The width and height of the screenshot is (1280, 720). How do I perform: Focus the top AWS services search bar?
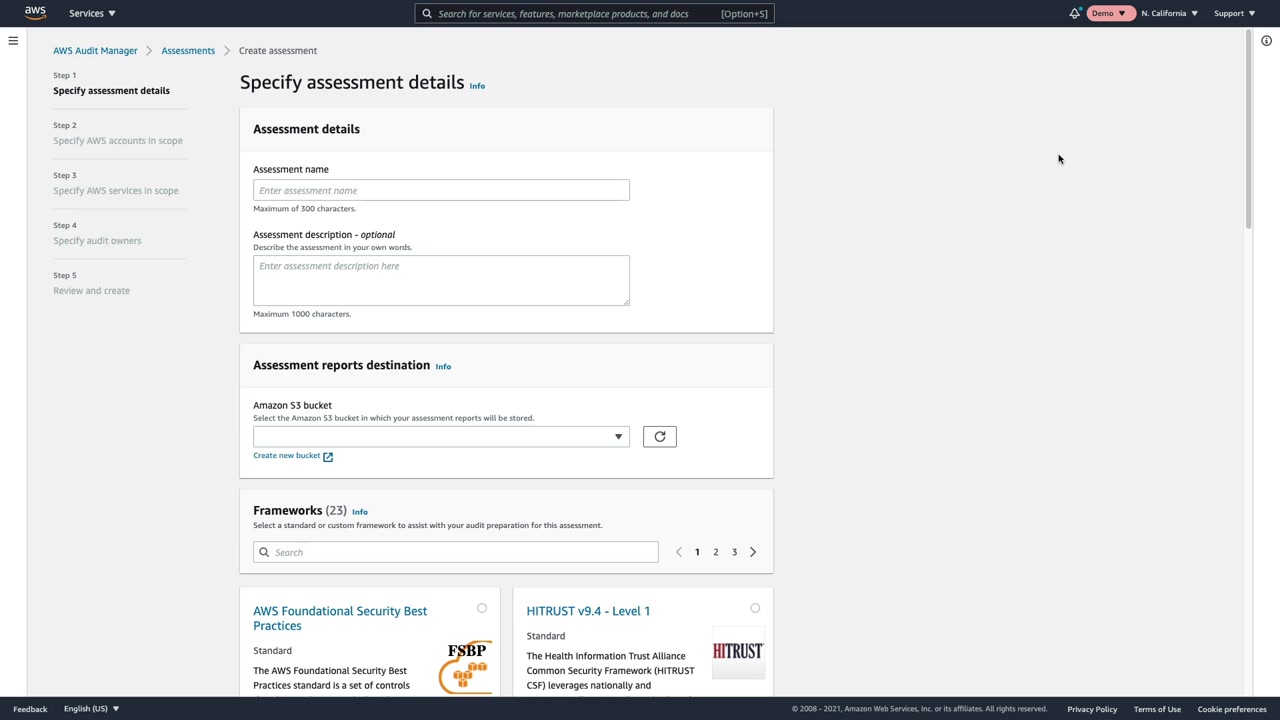click(x=594, y=14)
